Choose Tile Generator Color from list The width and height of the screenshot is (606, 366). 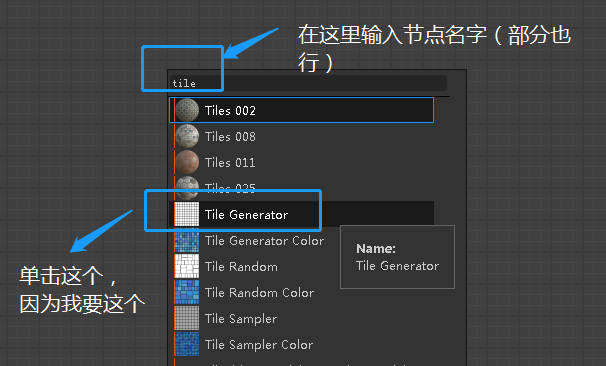pos(264,240)
